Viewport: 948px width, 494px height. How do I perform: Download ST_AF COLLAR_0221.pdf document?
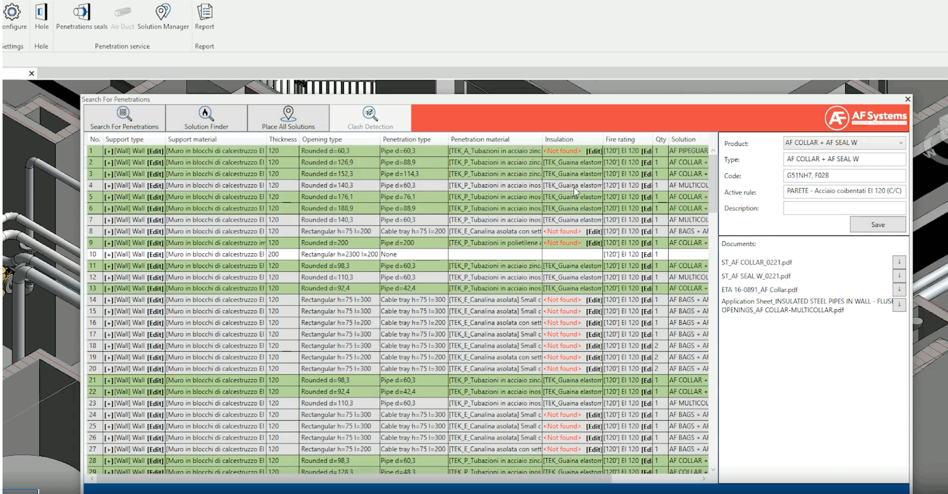[899, 262]
